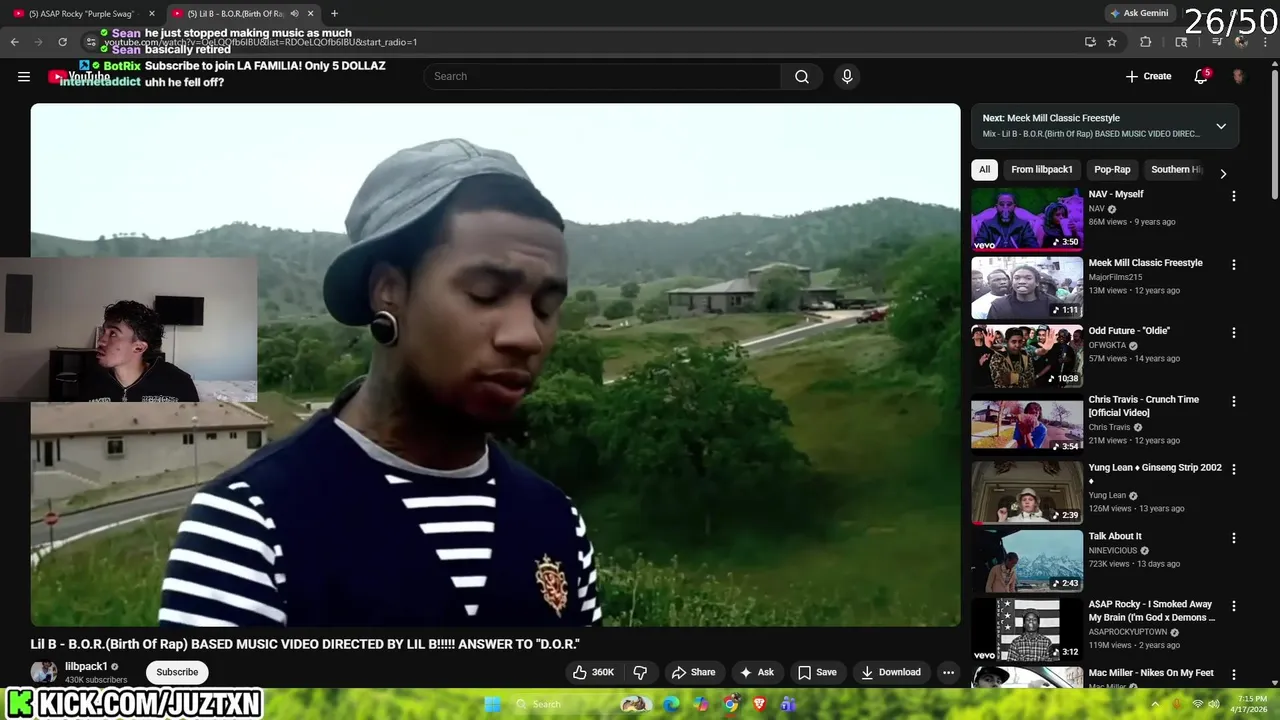Open more actions ellipsis under video
The image size is (1280, 720).
coord(948,672)
